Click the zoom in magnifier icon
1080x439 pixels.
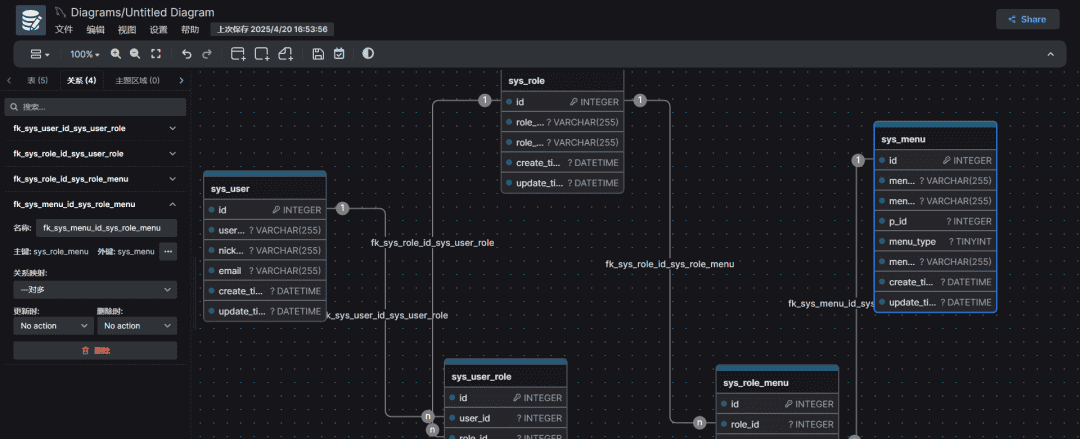point(116,54)
